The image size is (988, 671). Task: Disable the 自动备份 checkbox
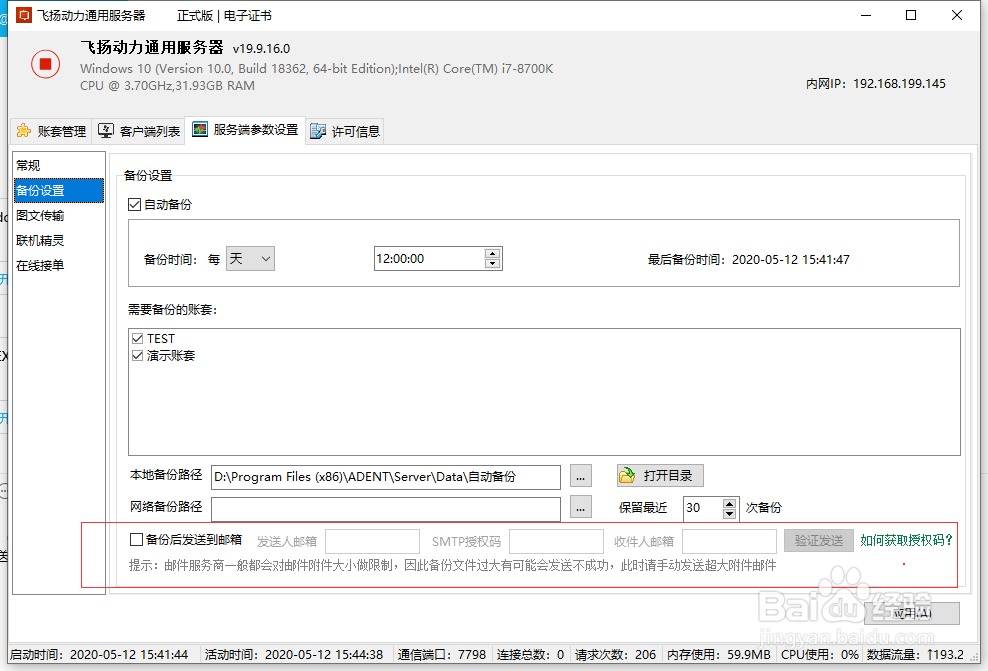pos(135,204)
